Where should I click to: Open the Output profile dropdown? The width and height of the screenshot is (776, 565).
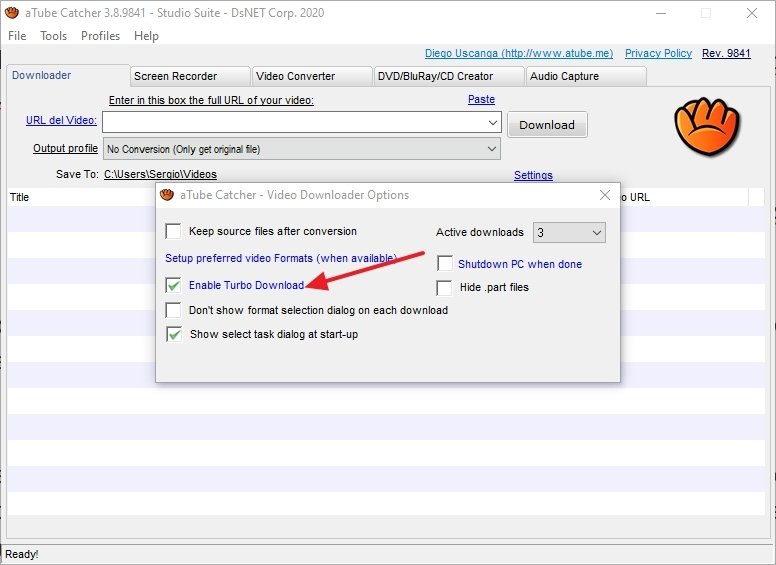[301, 149]
